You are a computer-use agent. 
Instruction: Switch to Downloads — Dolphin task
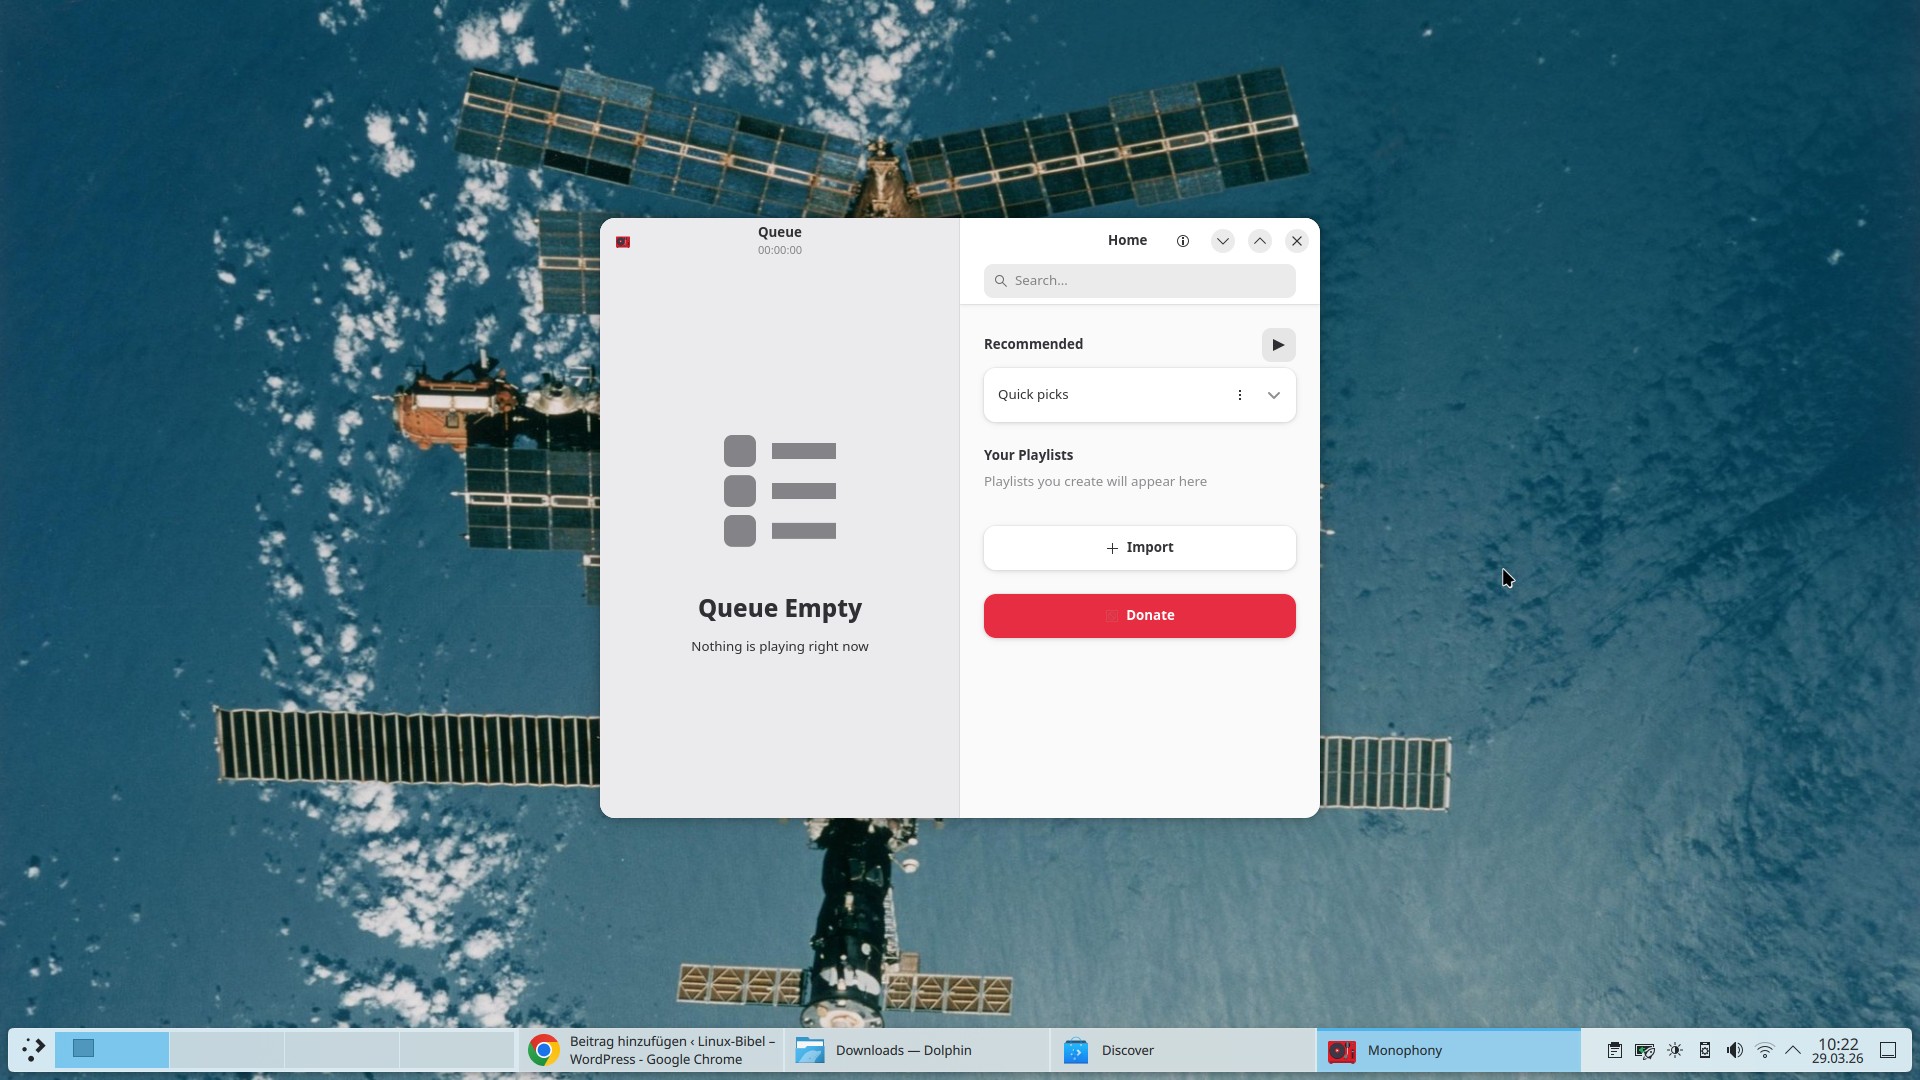click(916, 1050)
